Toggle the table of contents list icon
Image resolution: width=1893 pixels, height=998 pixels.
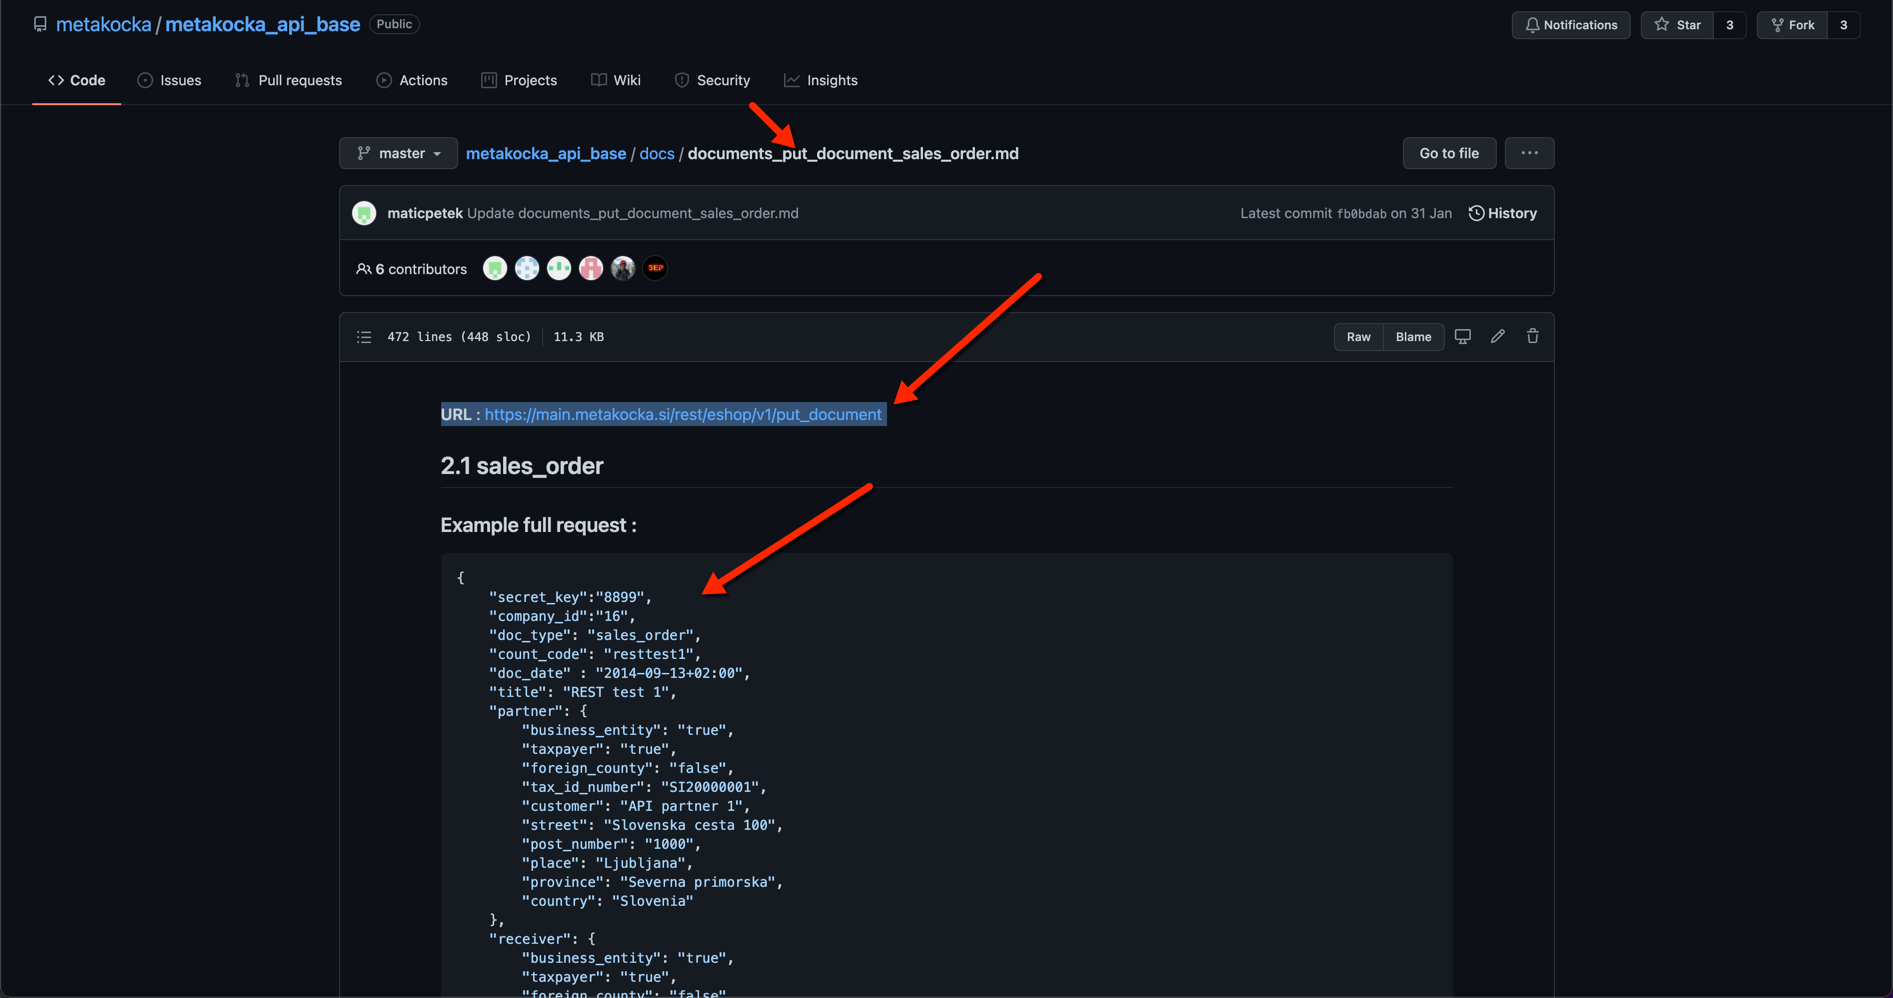point(364,337)
